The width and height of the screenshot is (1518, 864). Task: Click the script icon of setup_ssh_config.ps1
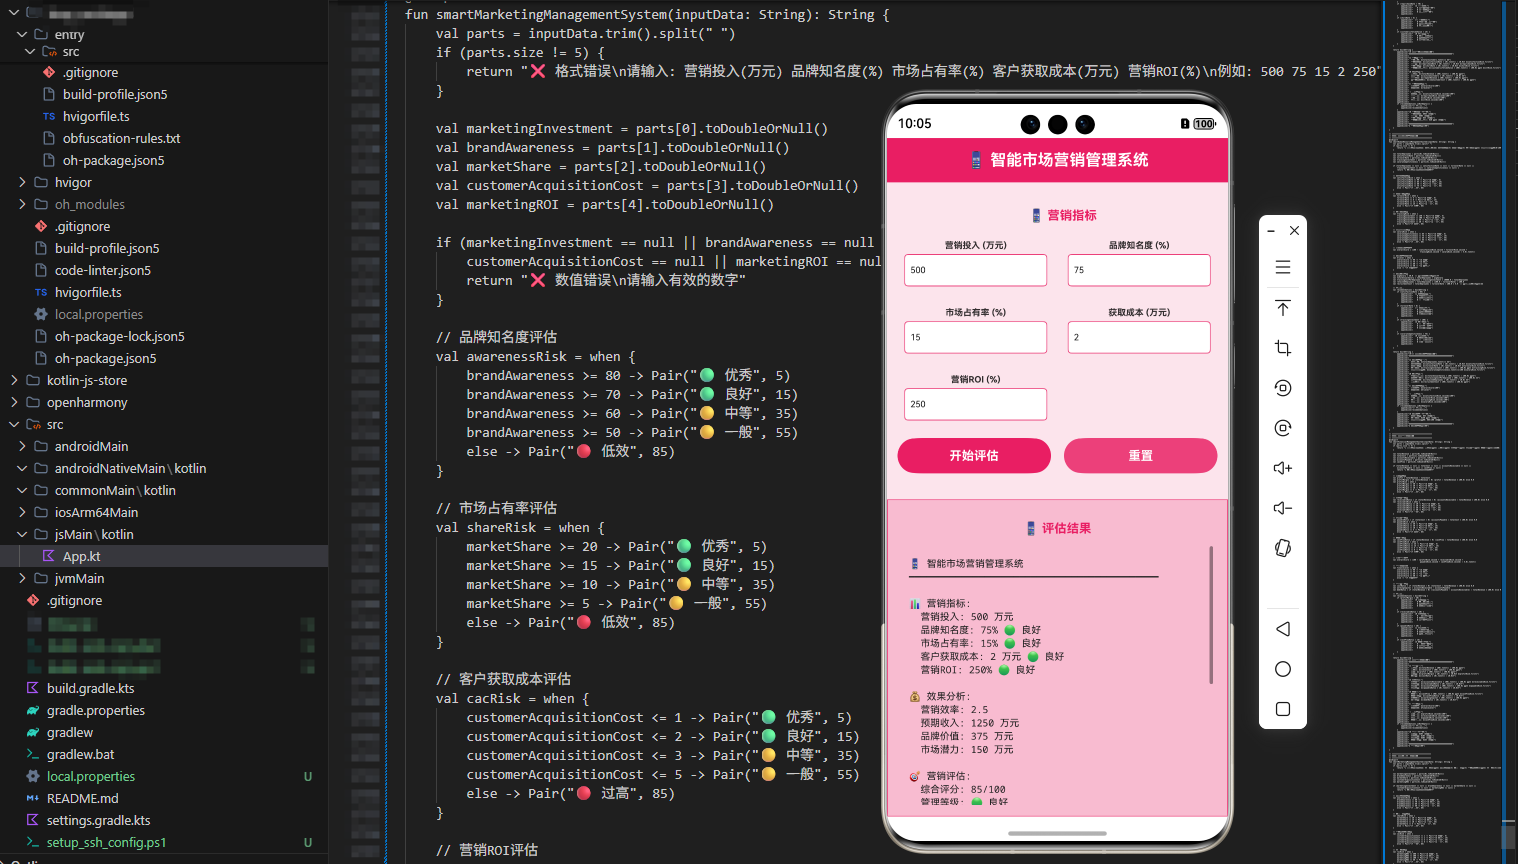click(33, 842)
